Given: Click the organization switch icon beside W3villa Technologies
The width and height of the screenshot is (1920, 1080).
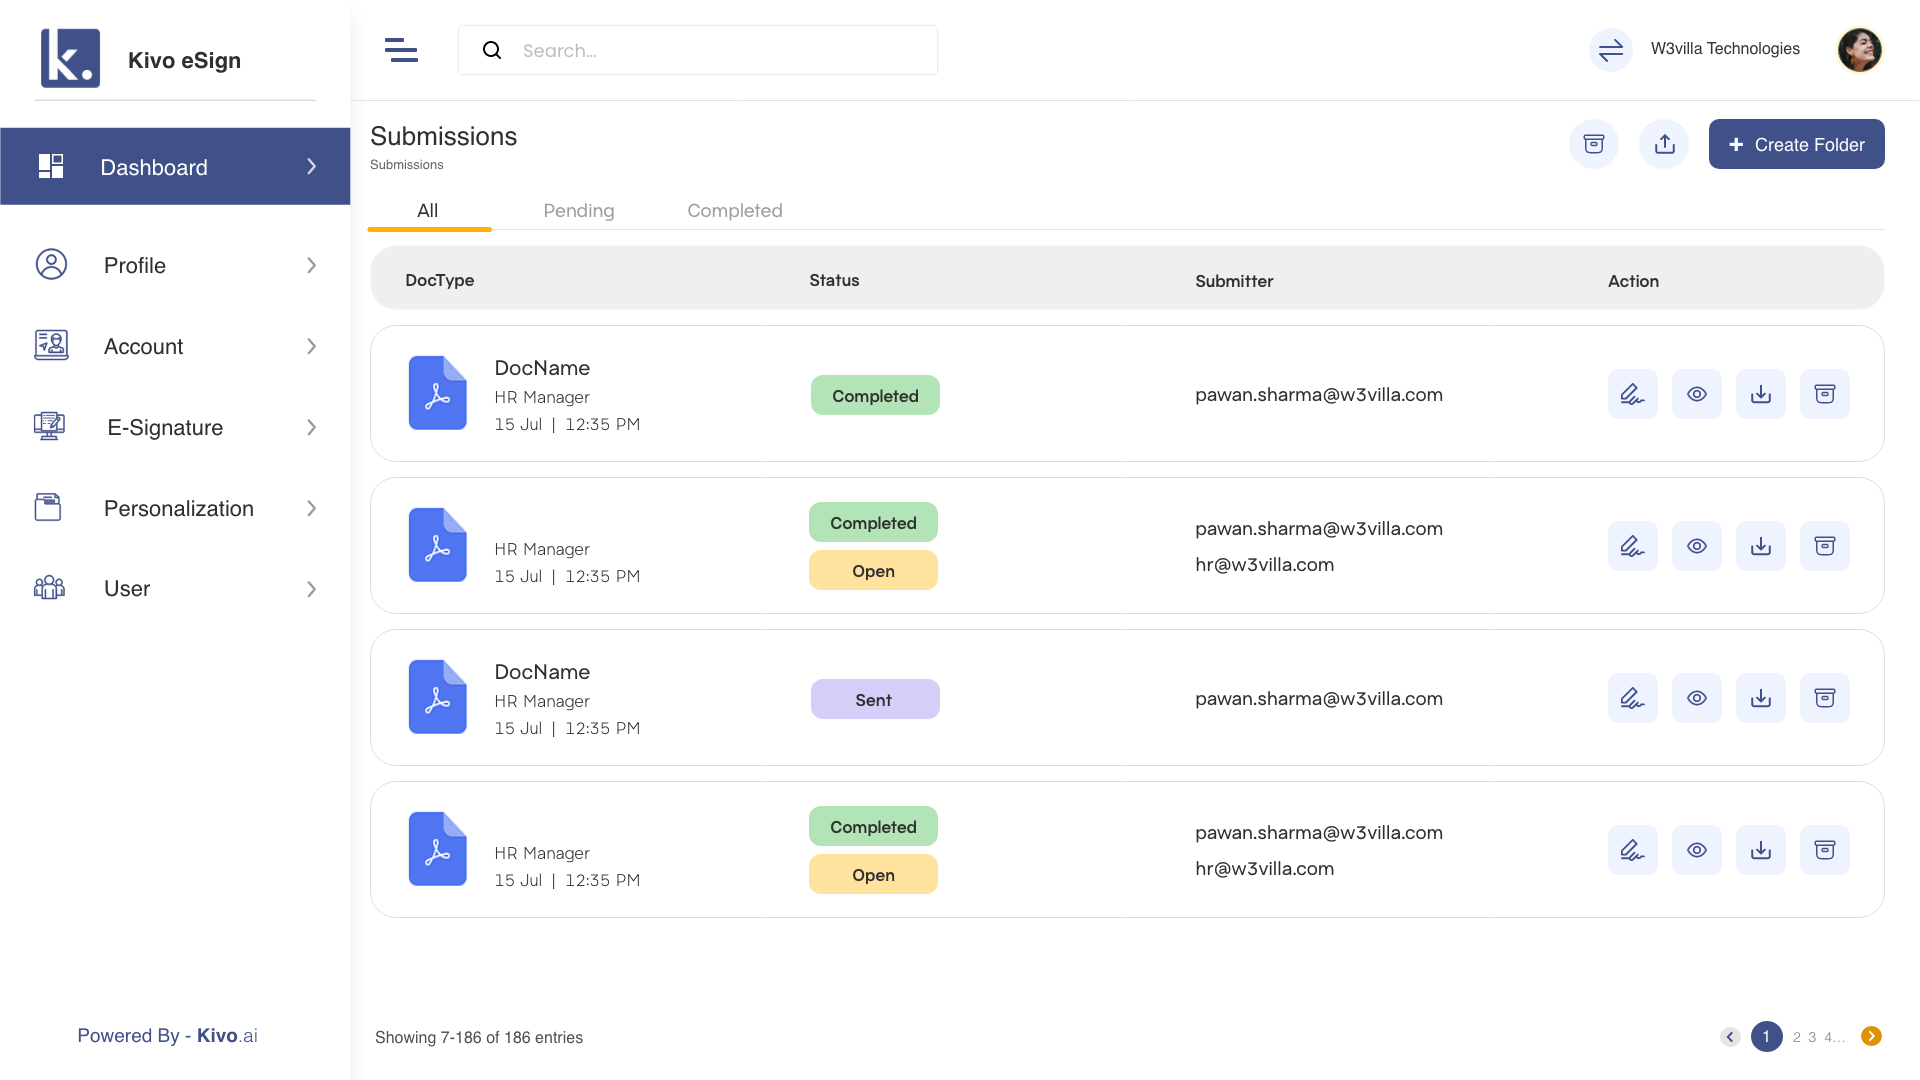Looking at the screenshot, I should coord(1609,50).
